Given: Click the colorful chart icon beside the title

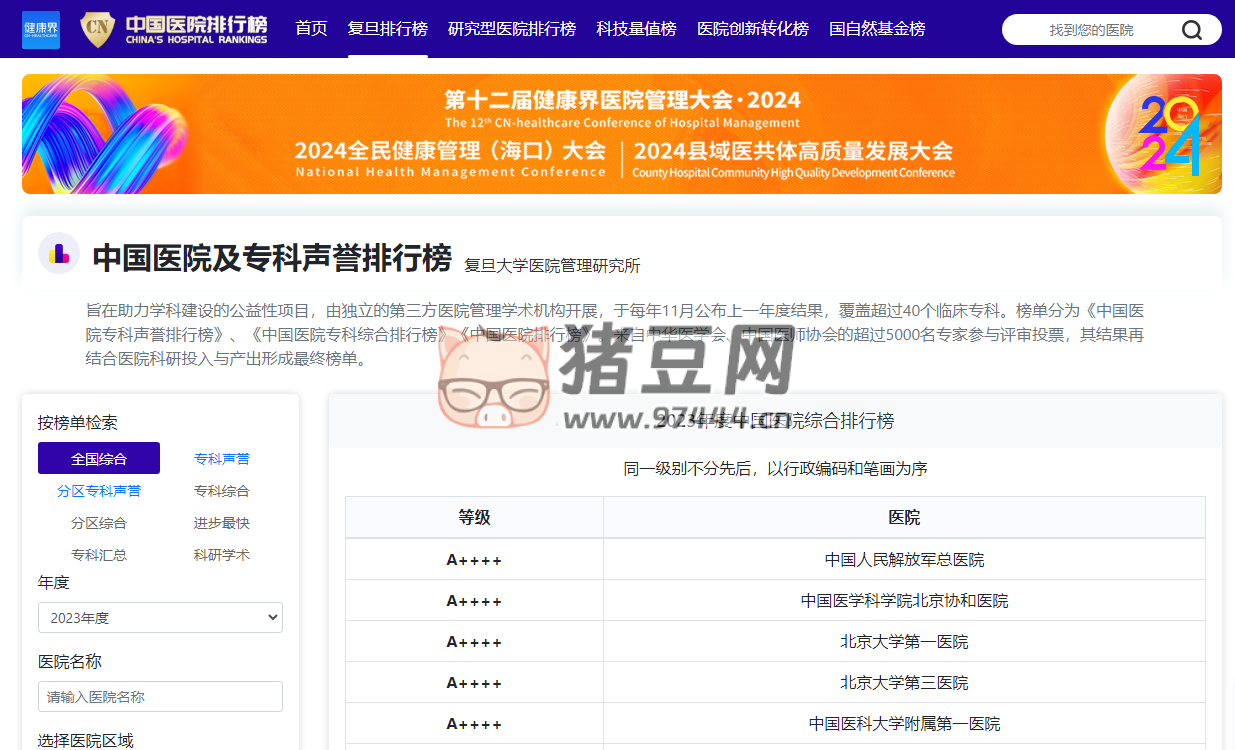Looking at the screenshot, I should point(59,253).
